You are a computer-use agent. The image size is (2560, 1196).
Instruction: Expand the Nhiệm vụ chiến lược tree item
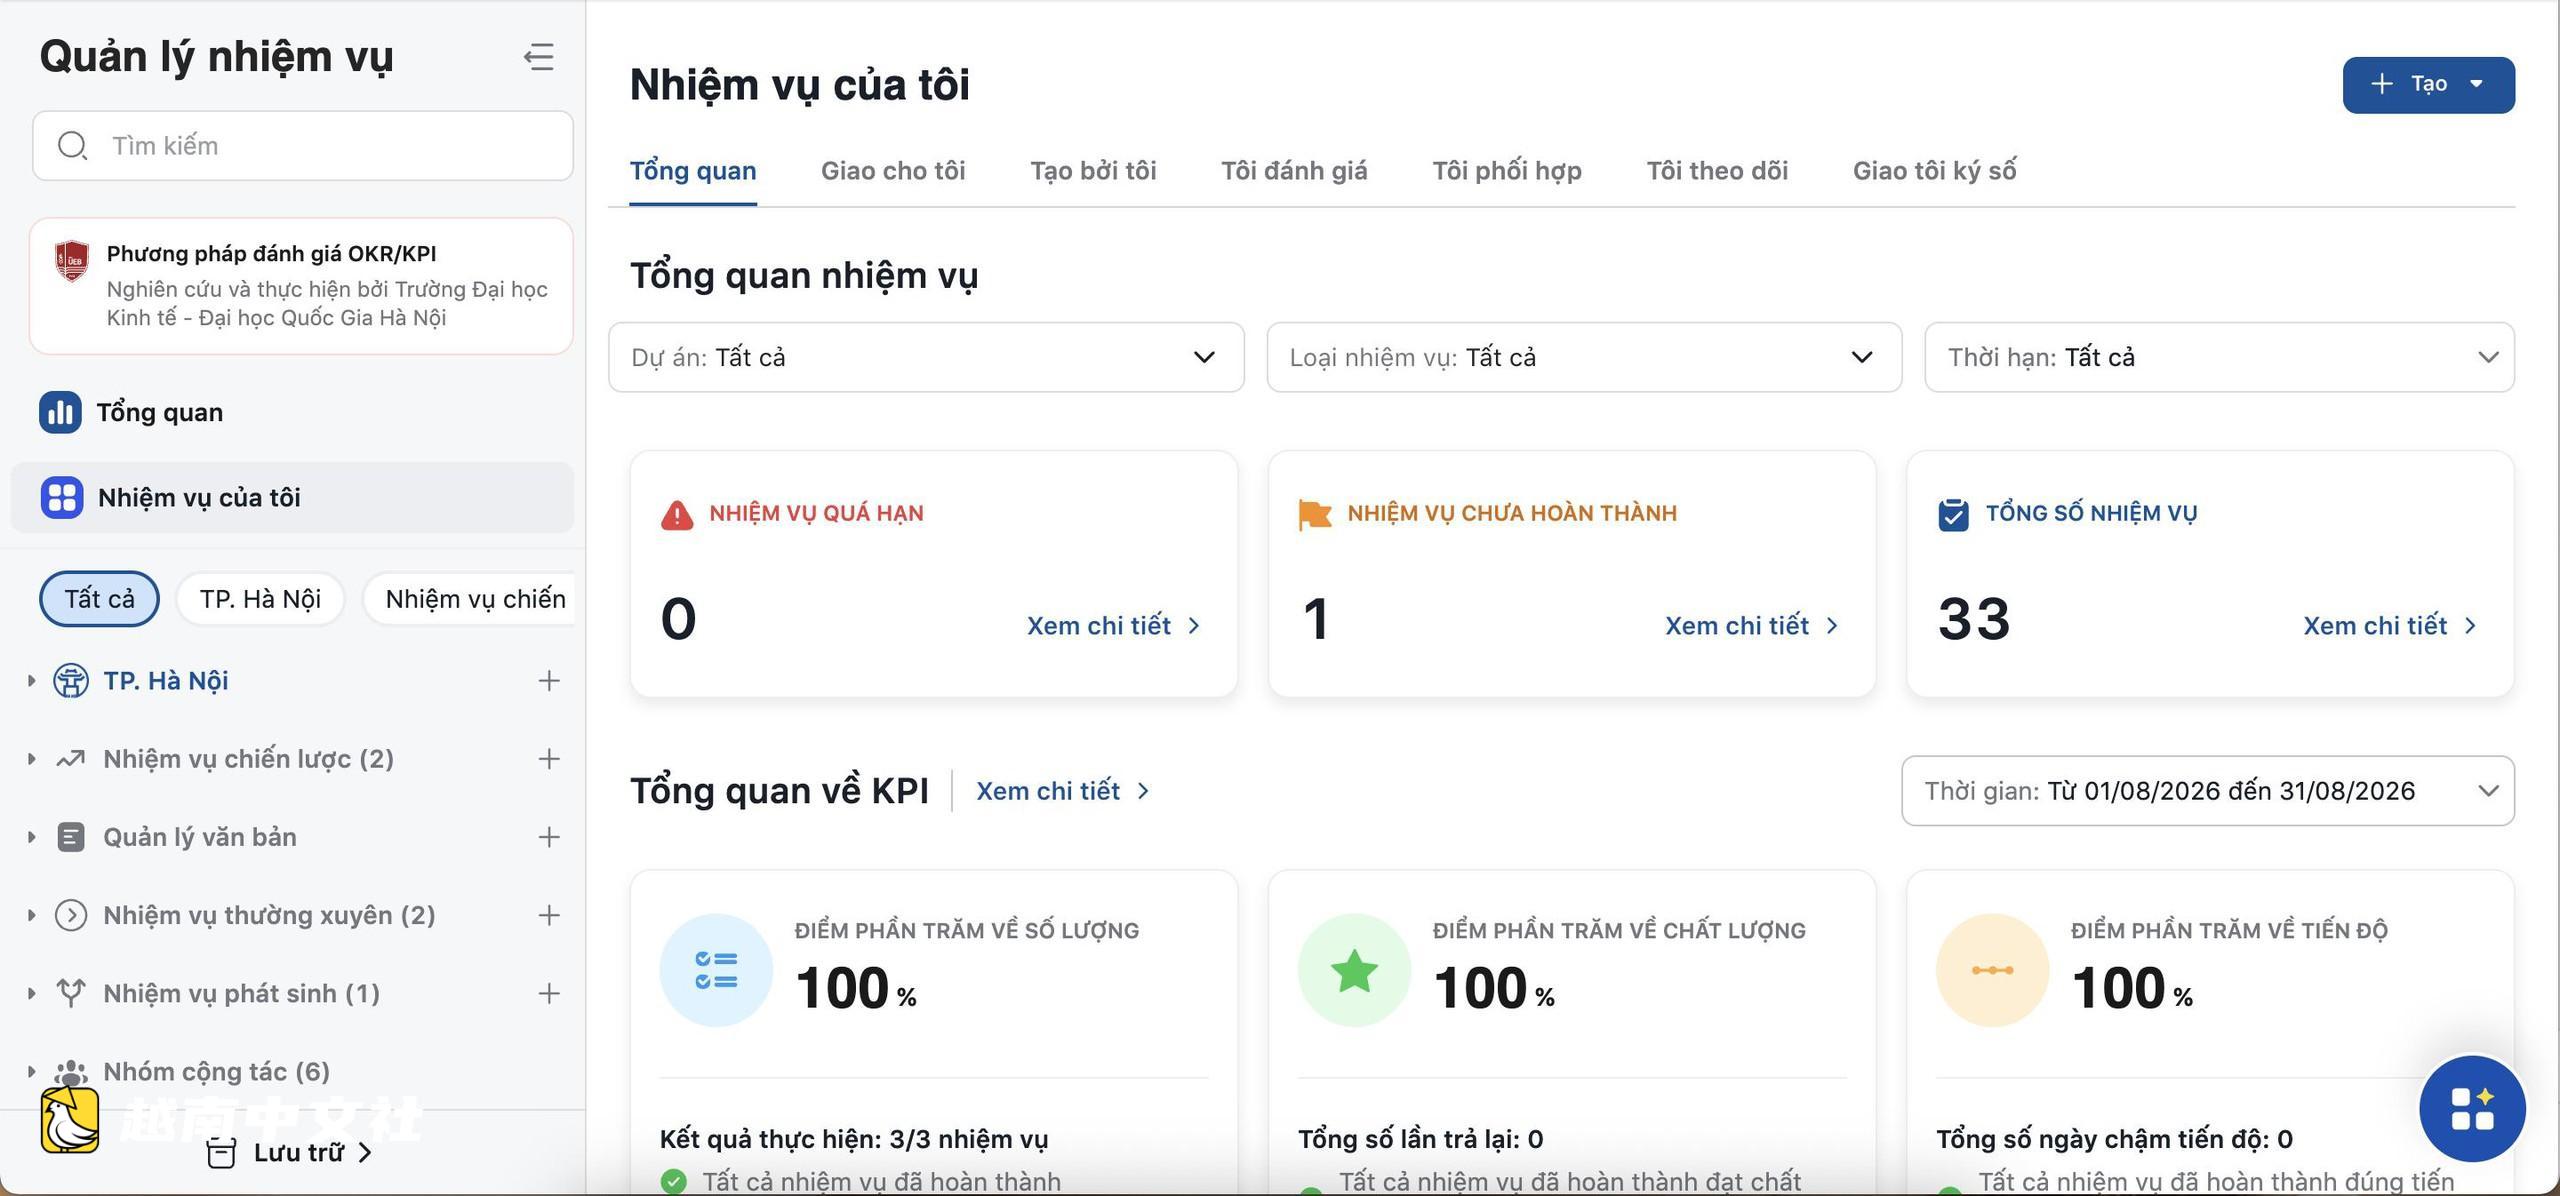[x=31, y=759]
